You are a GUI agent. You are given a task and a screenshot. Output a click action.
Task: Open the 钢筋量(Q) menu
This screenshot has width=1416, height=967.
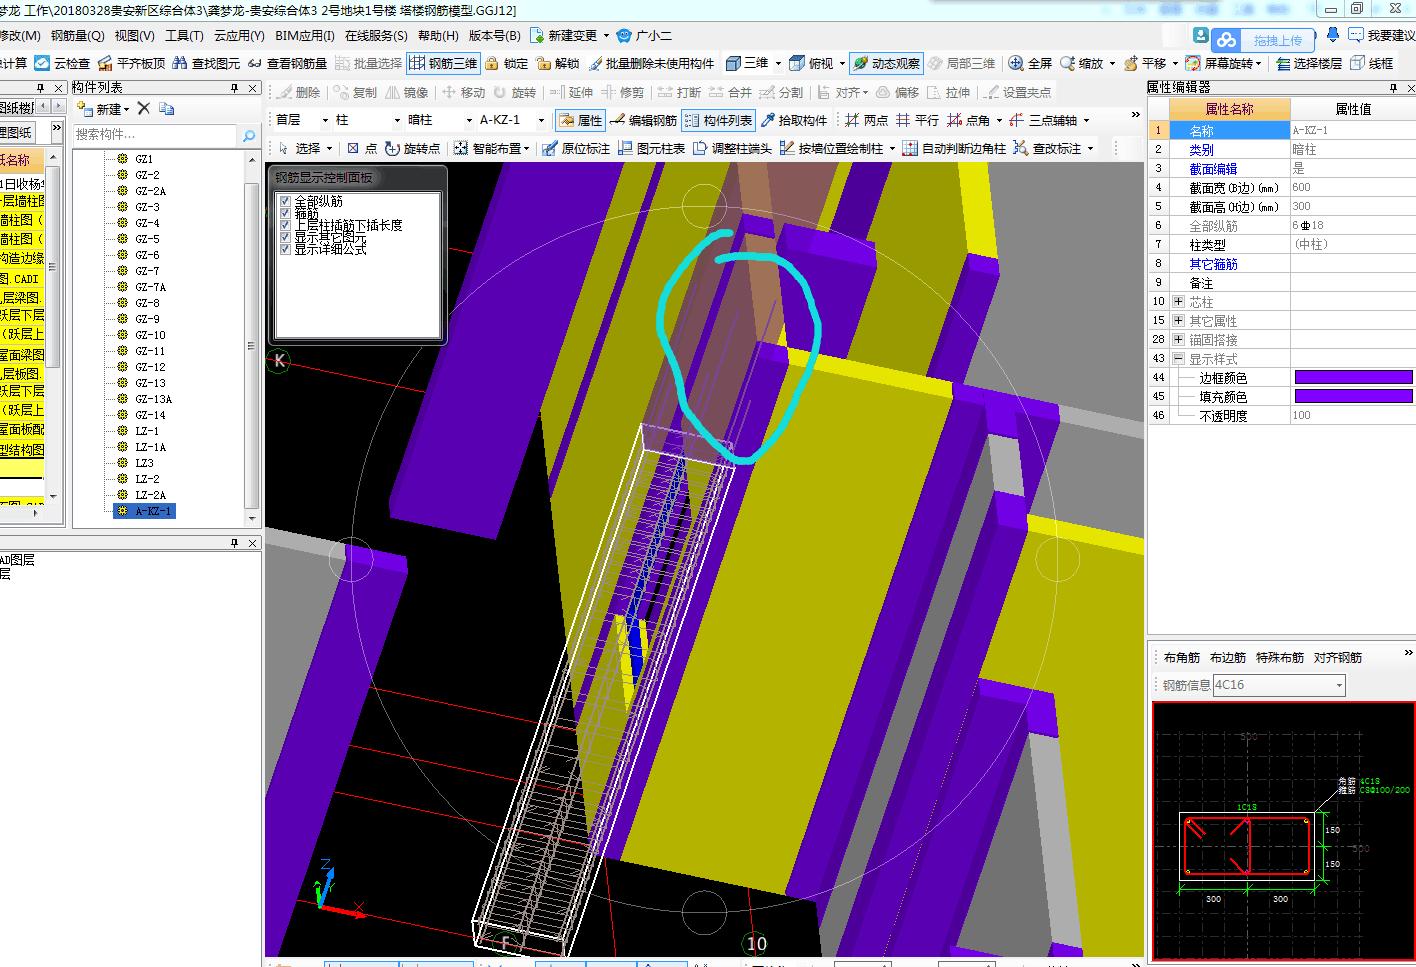(78, 35)
